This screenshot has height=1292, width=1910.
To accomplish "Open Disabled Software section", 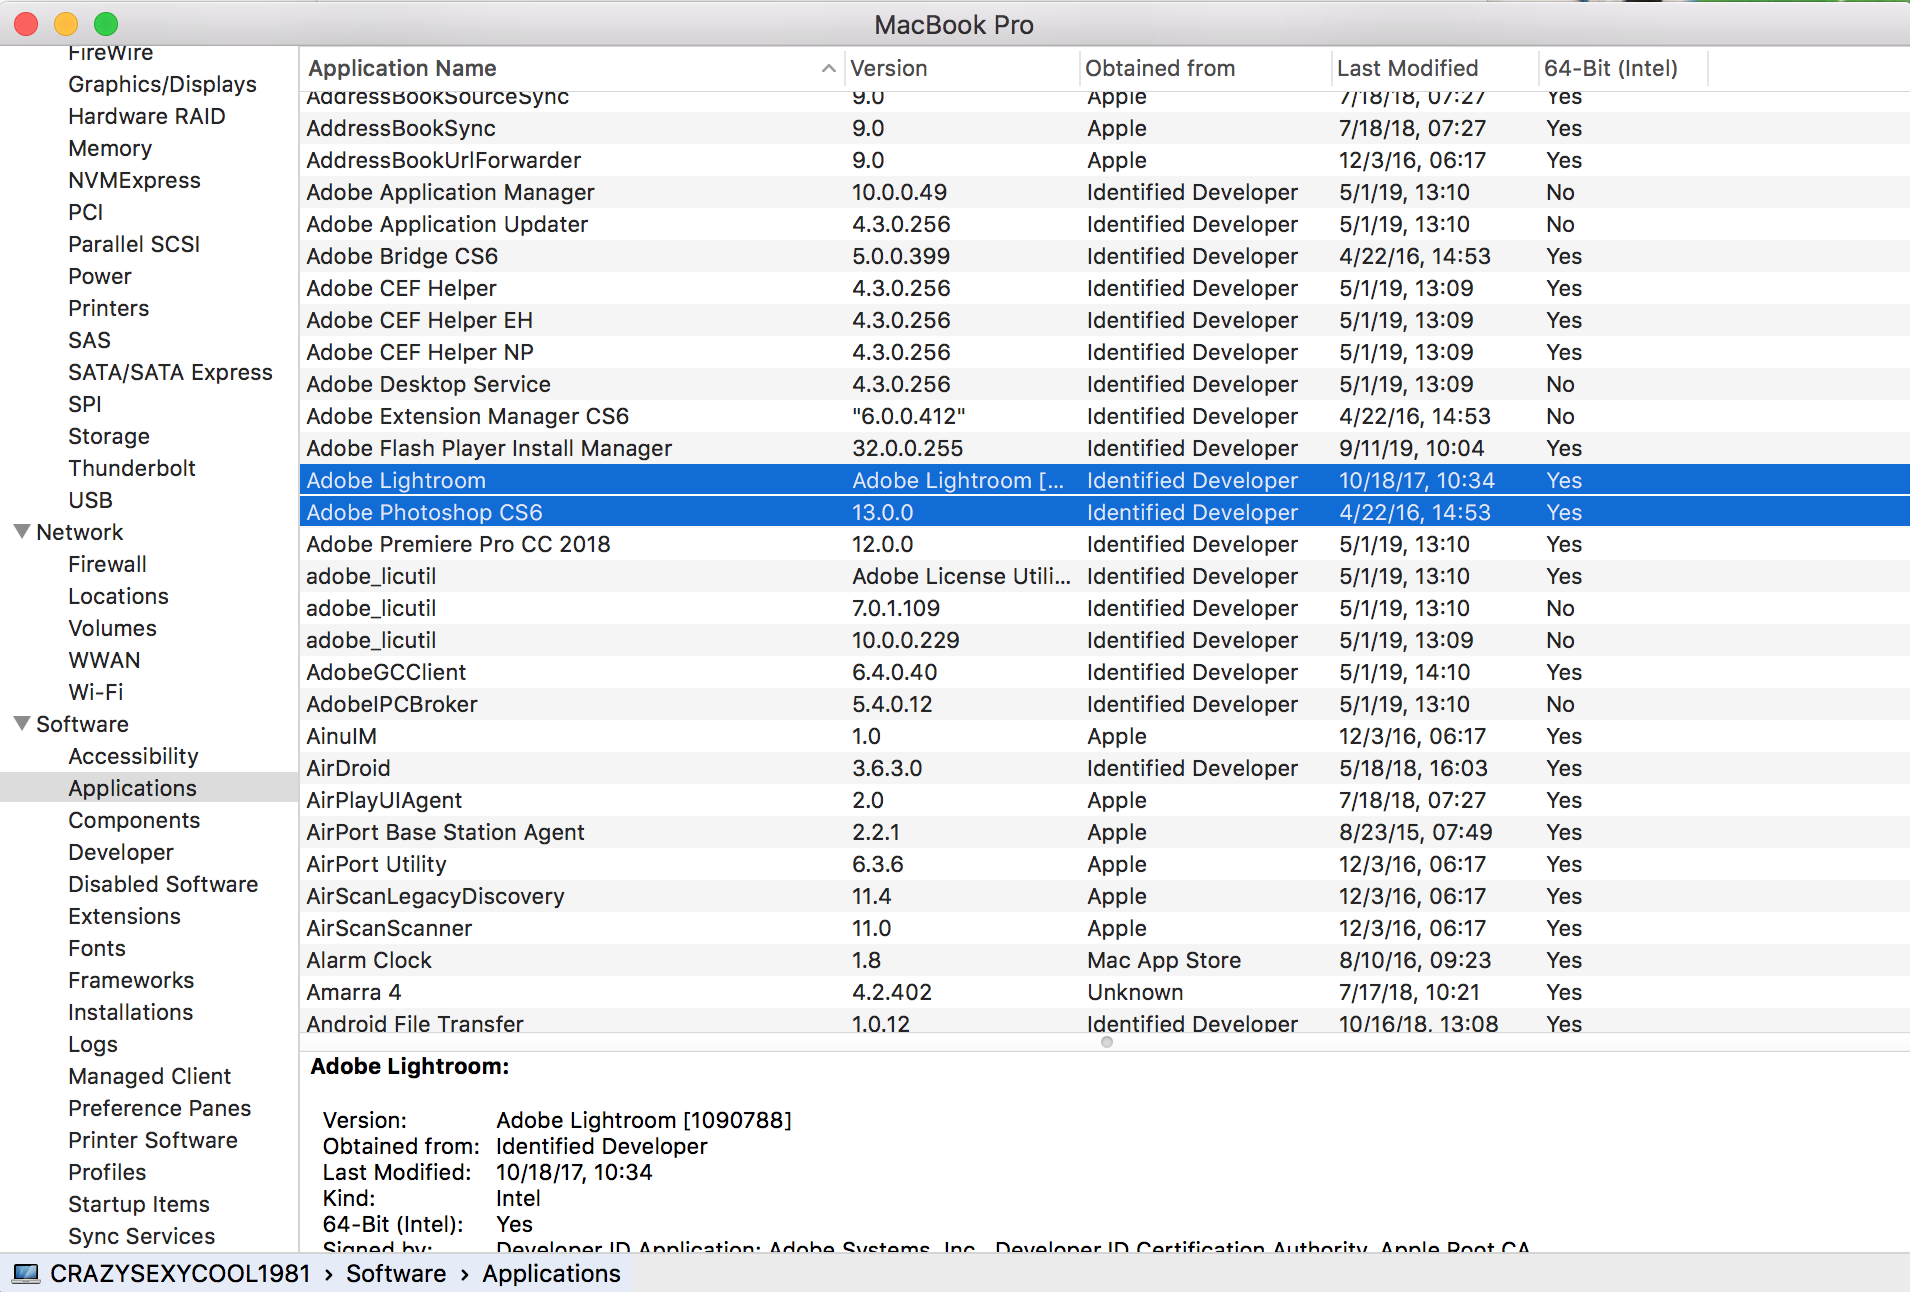I will 163,884.
